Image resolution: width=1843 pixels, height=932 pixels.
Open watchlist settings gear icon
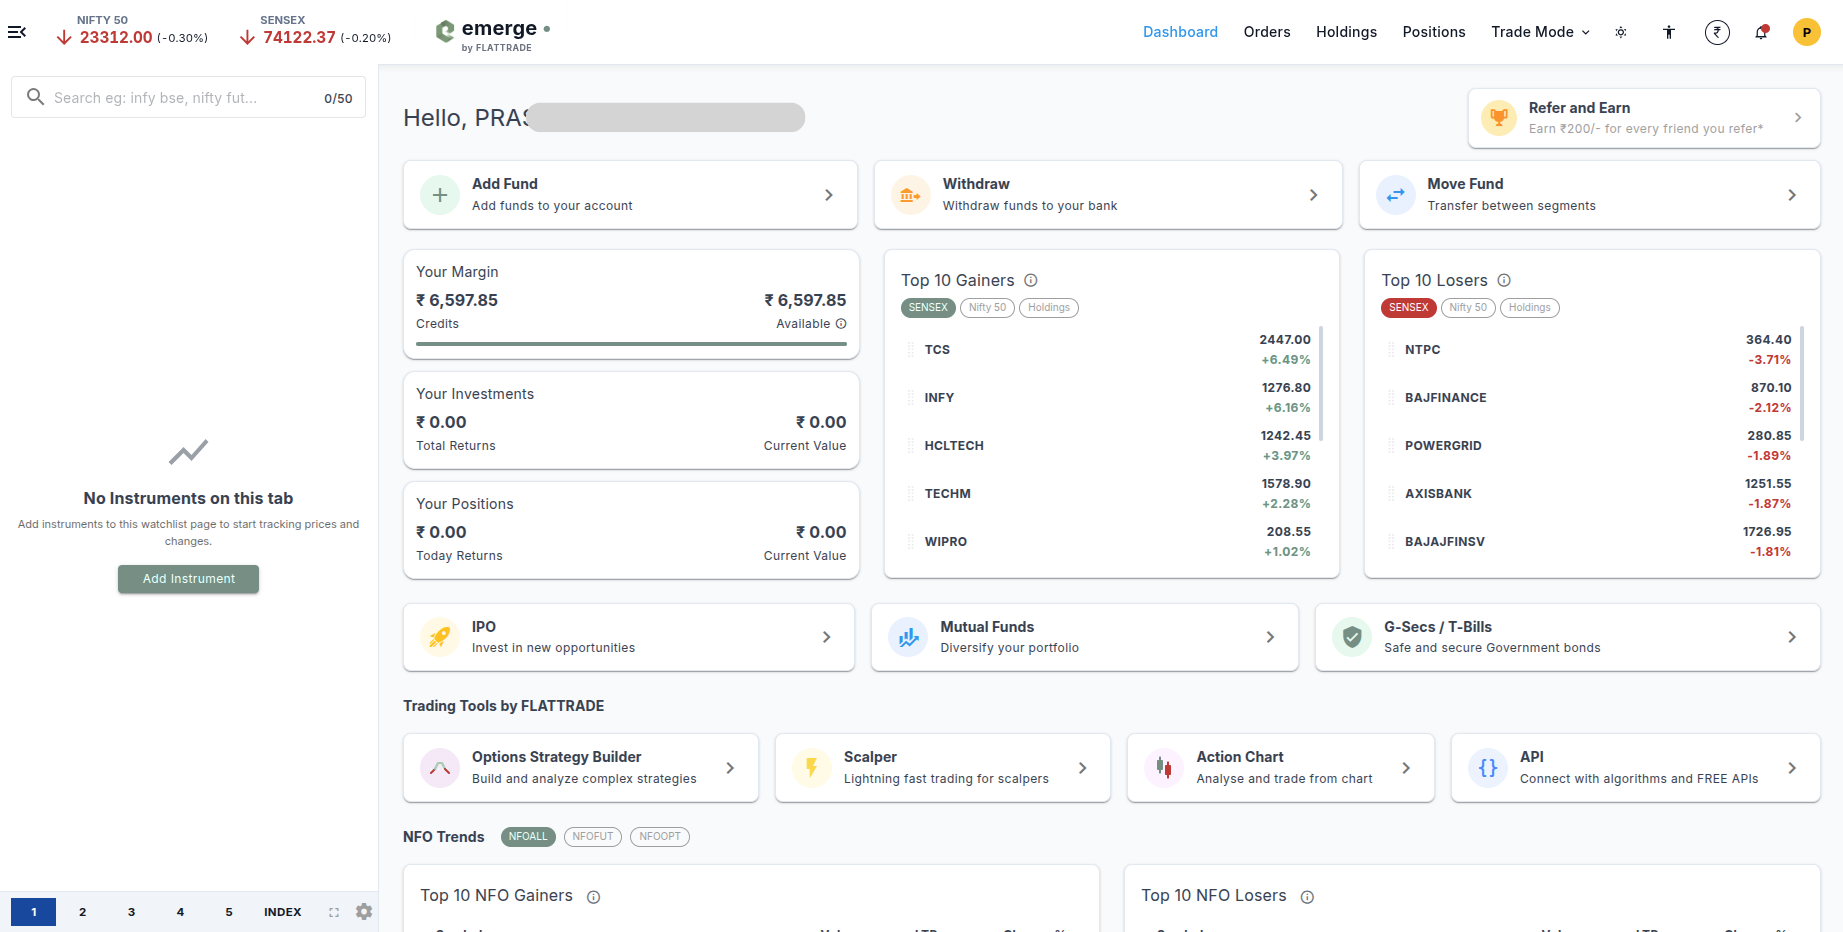[x=364, y=912]
